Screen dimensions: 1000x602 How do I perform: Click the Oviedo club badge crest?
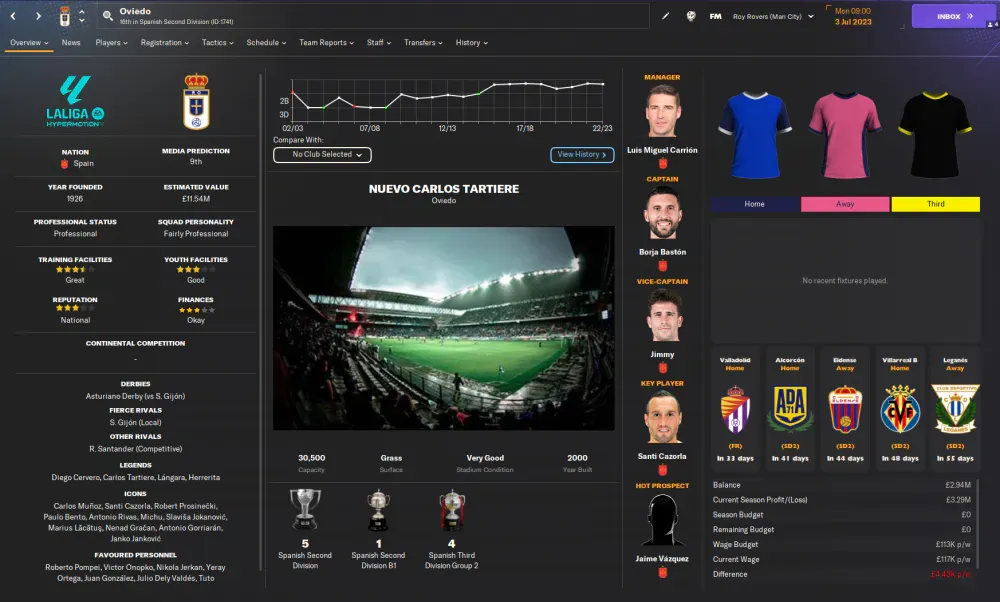tap(196, 102)
